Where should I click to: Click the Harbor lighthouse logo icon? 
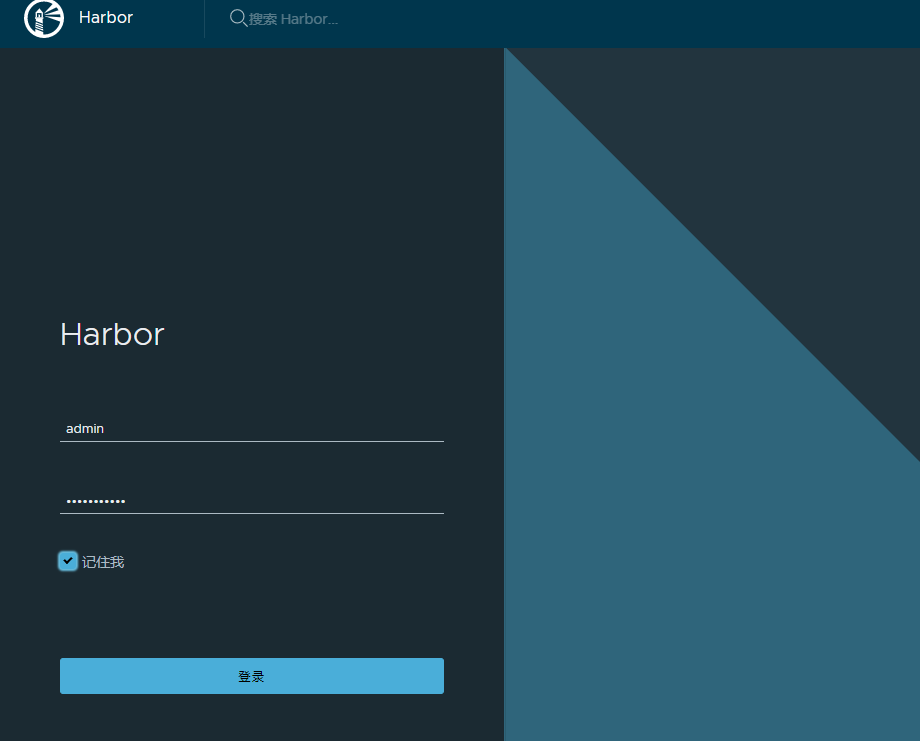click(x=44, y=18)
